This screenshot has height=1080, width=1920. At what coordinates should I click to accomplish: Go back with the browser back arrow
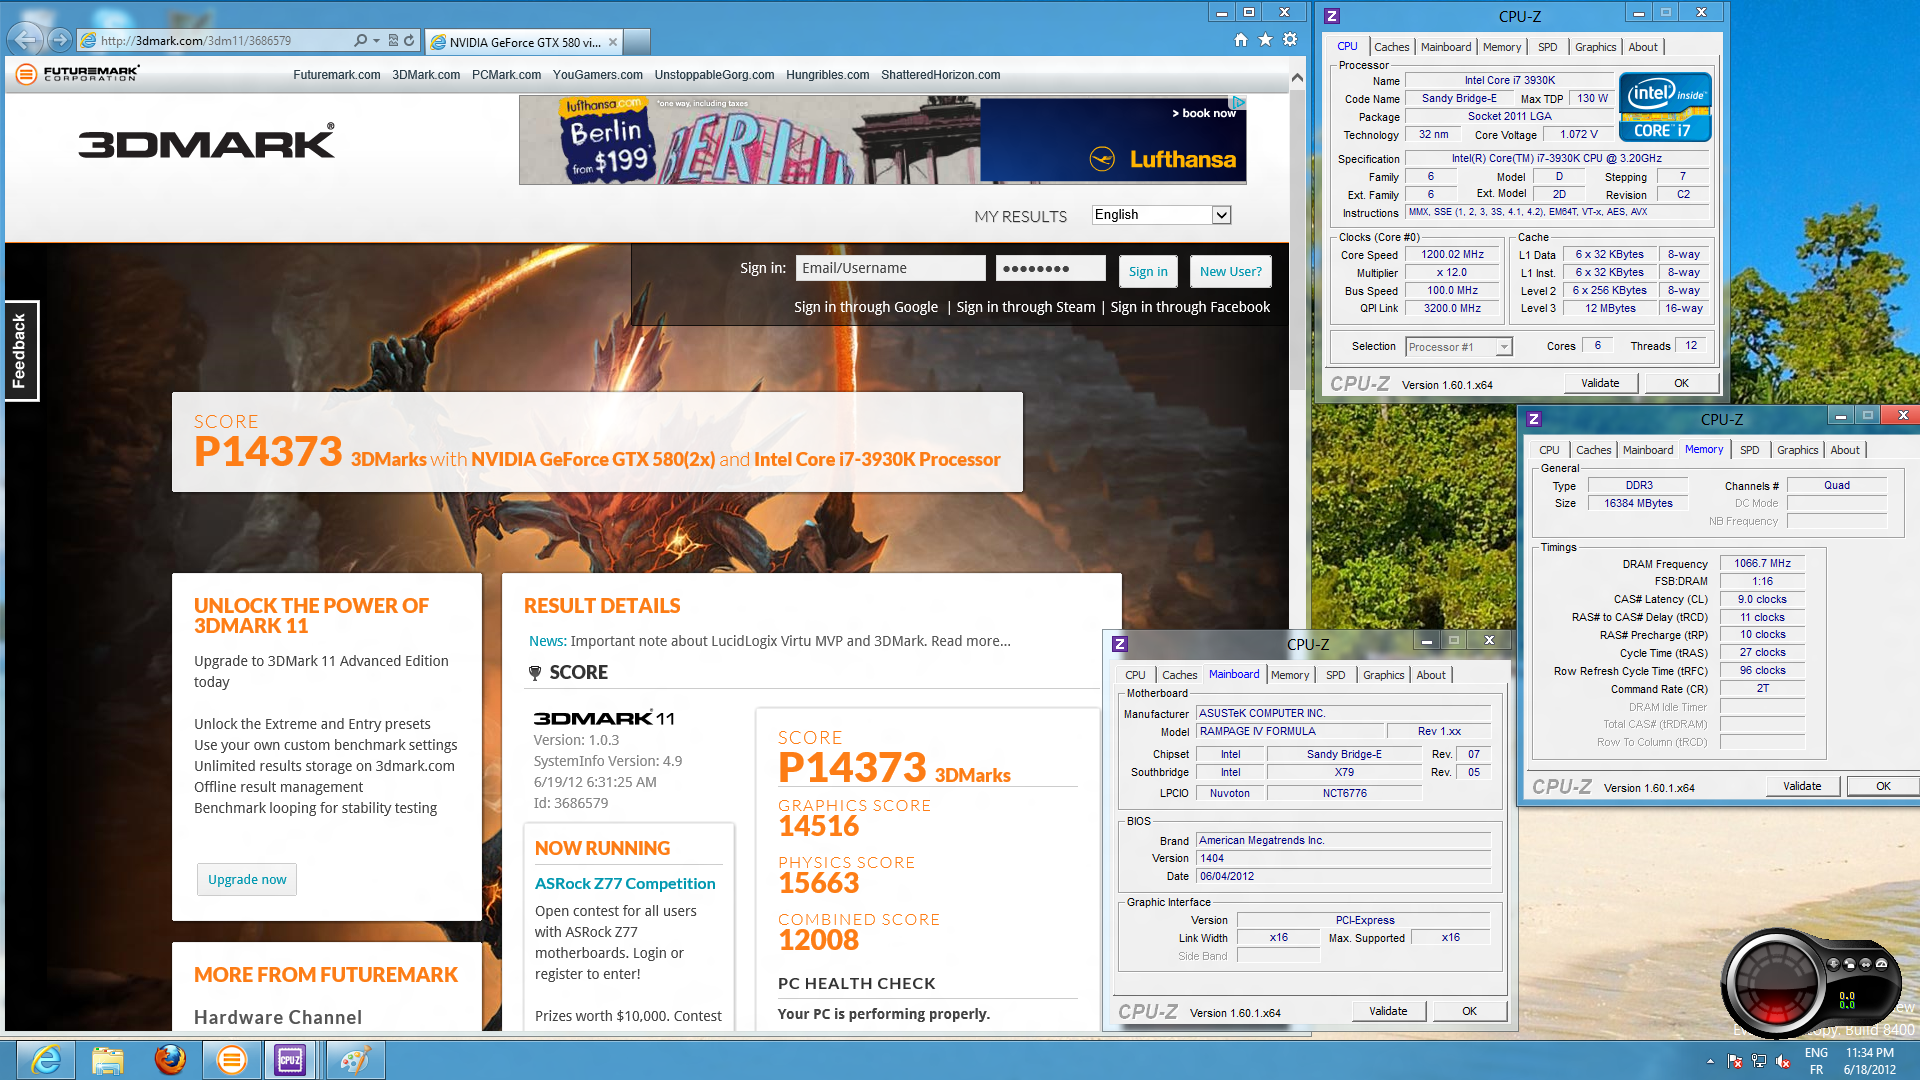coord(26,40)
